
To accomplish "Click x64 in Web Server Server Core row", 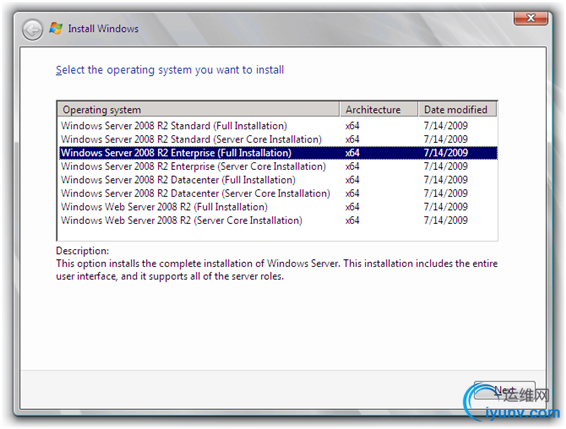I will 352,220.
